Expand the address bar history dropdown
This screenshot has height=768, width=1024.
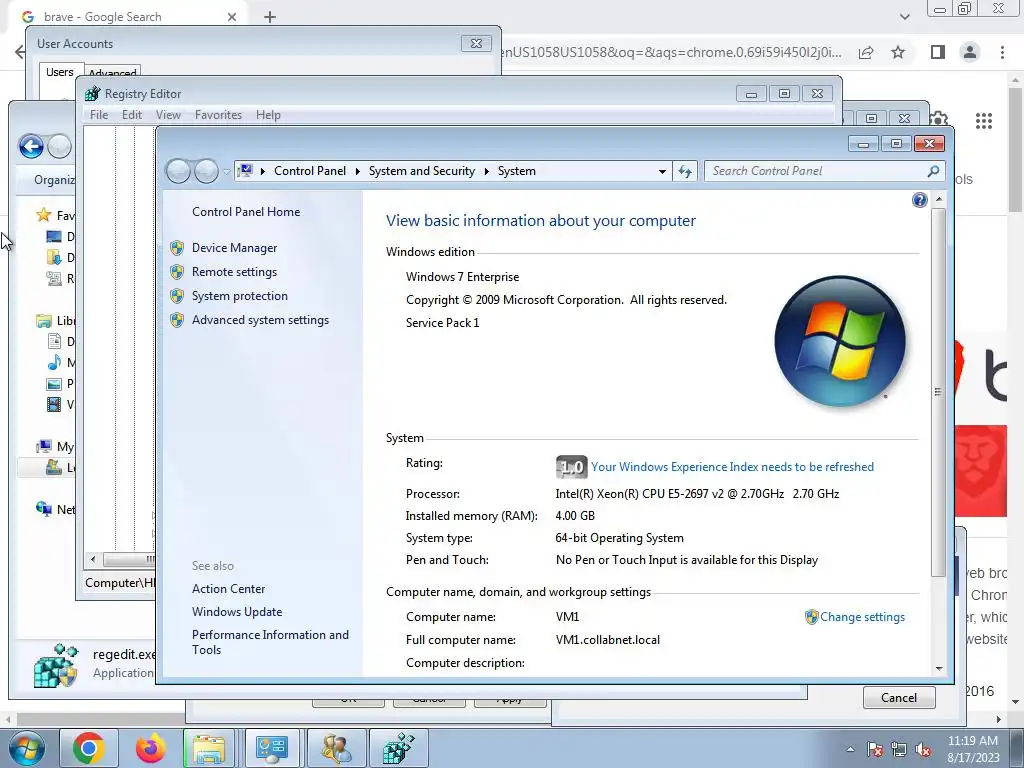coord(662,171)
